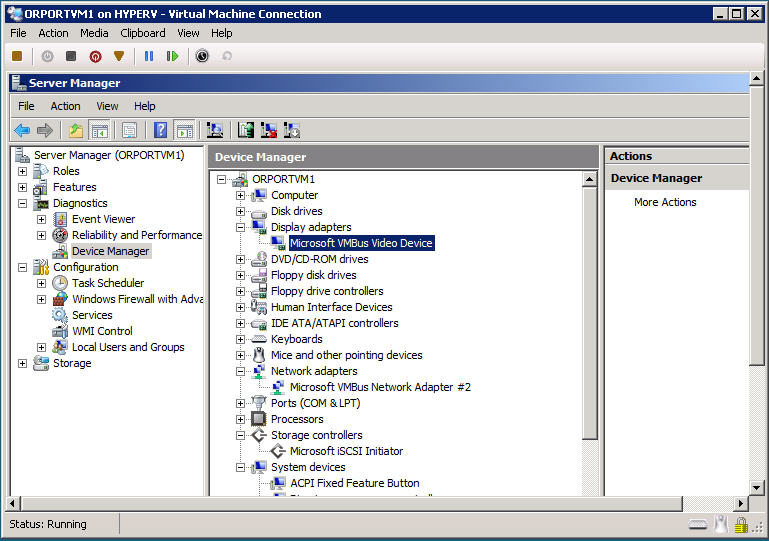Open the Media menu
Image resolution: width=769 pixels, height=541 pixels.
(94, 33)
